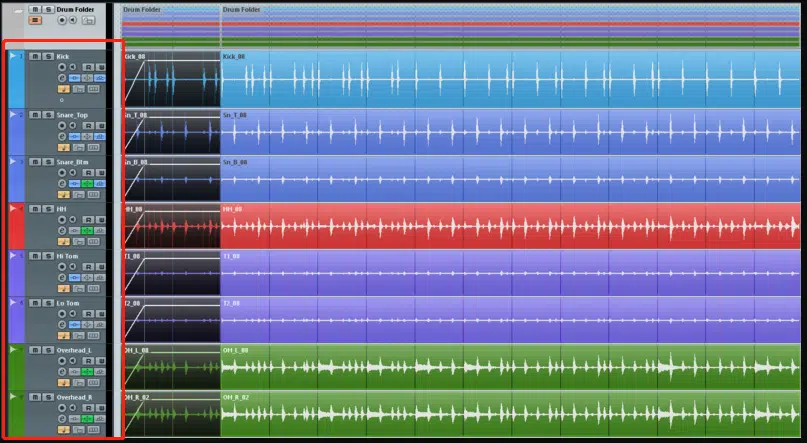Mute the Snare_Btm track
Screen dimensions: 807x443
[x=34, y=162]
